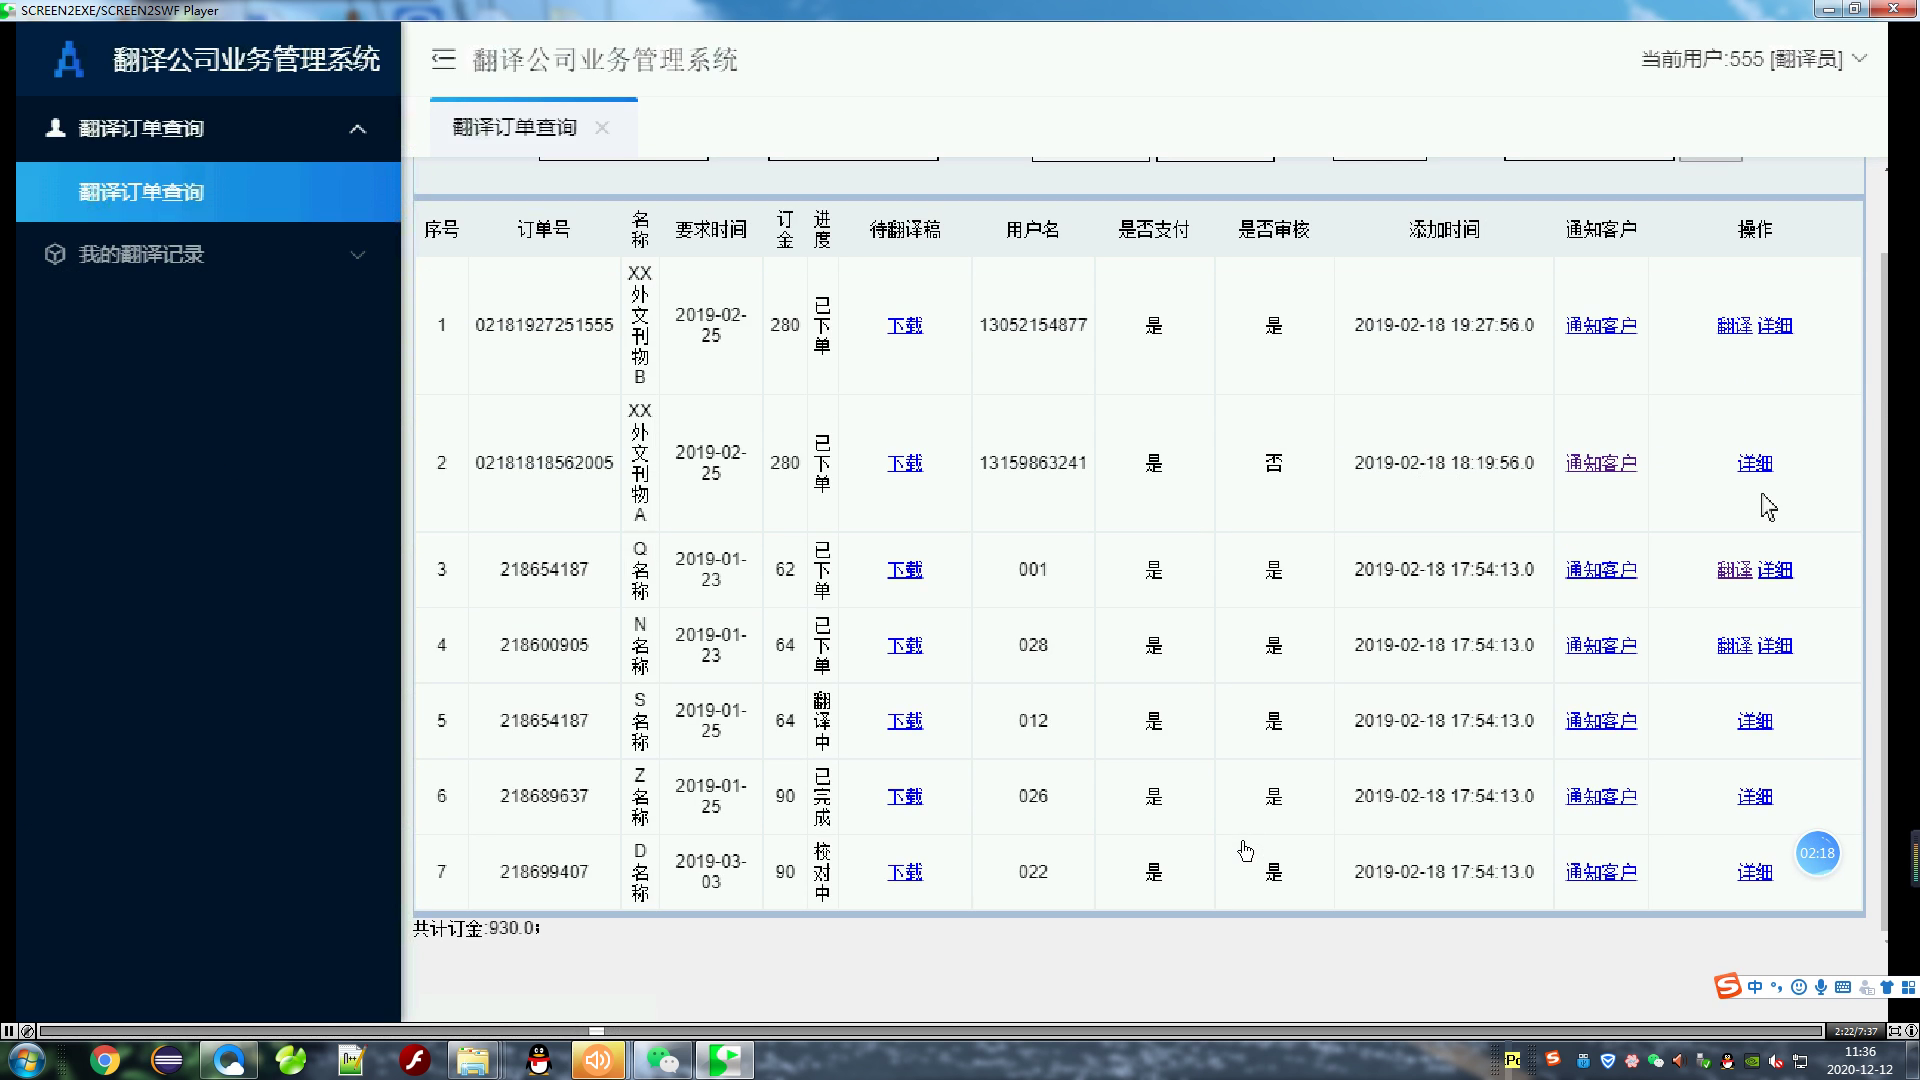Open the blue Q cloud browser taskbar icon
This screenshot has width=1920, height=1080.
[x=229, y=1060]
